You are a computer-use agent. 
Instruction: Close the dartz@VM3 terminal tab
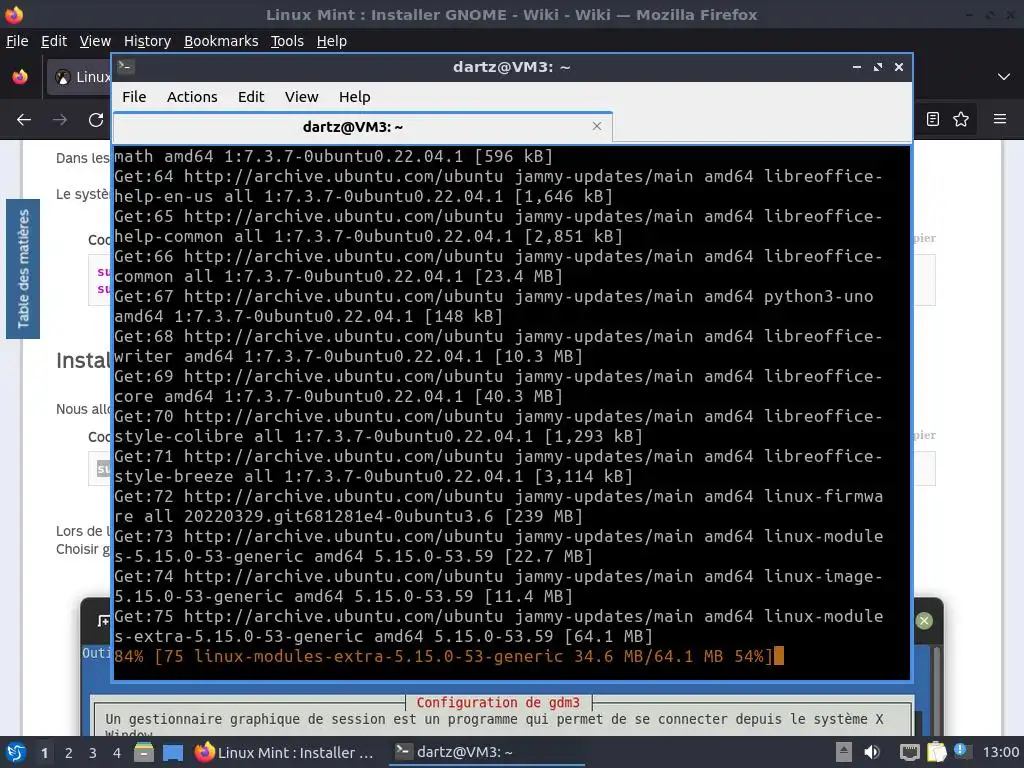[x=596, y=126]
